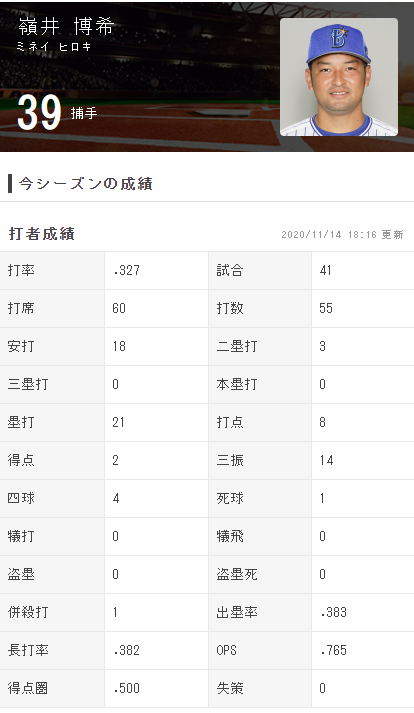Screen dimensions: 414x713
Task: Select the player name 嶺井 博希
Action: [x=66, y=27]
